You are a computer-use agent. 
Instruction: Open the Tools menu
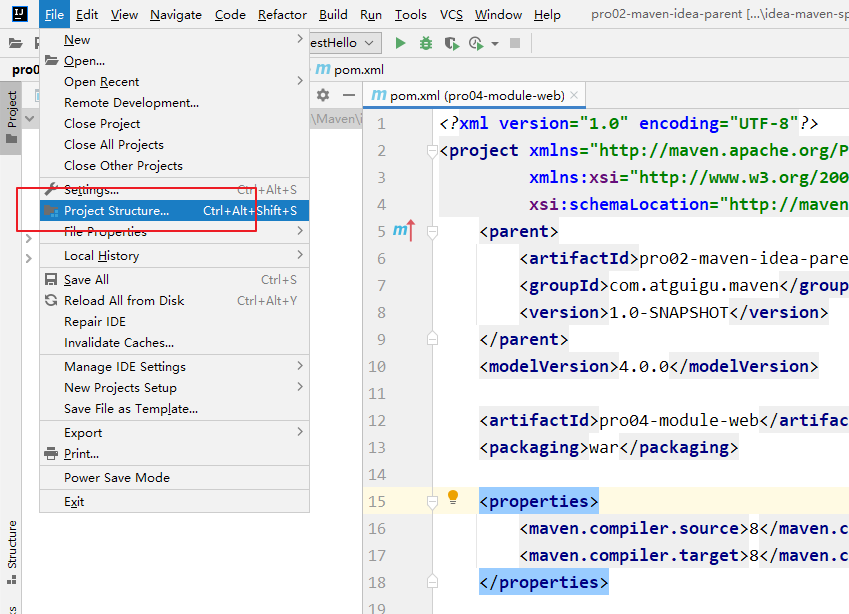click(410, 15)
